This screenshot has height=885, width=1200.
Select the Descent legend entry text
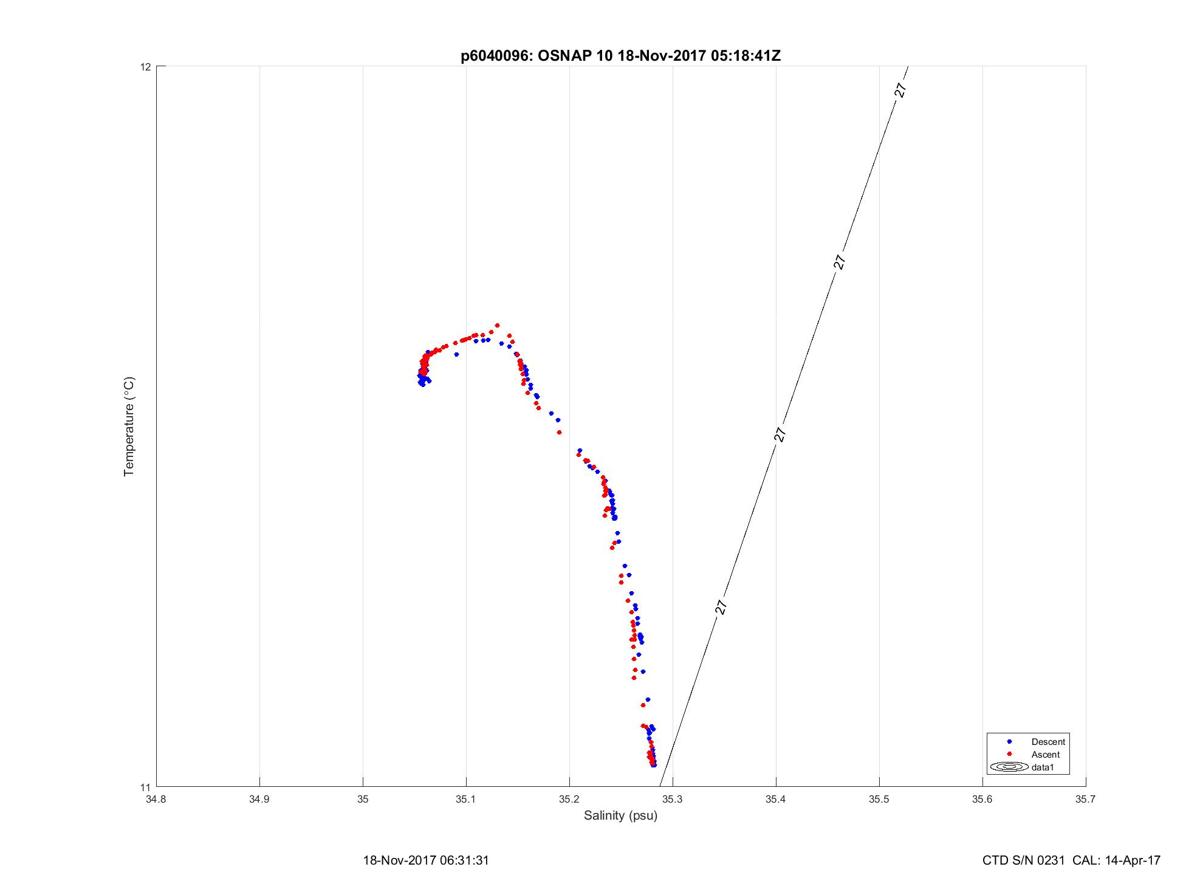[1049, 742]
